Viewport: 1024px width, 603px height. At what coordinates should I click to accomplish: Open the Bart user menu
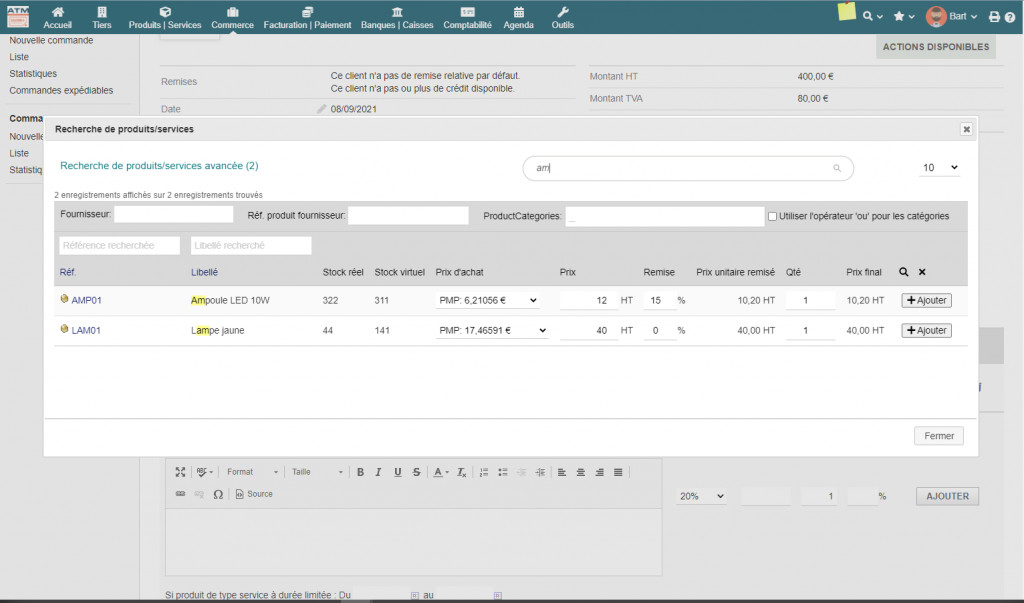click(950, 17)
